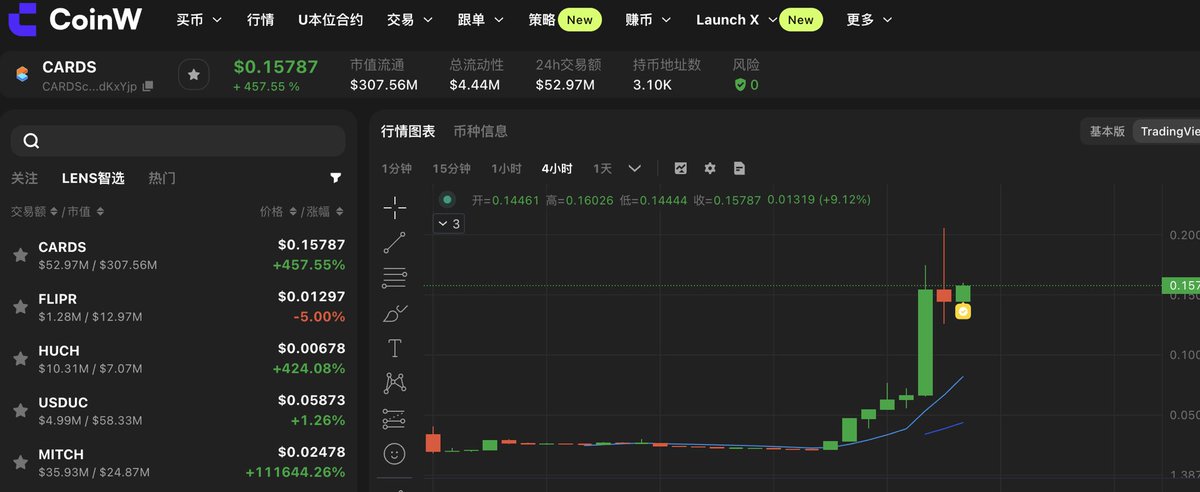Click the CARDS token logo icon
Screen dimensions: 1200x492
(22, 75)
